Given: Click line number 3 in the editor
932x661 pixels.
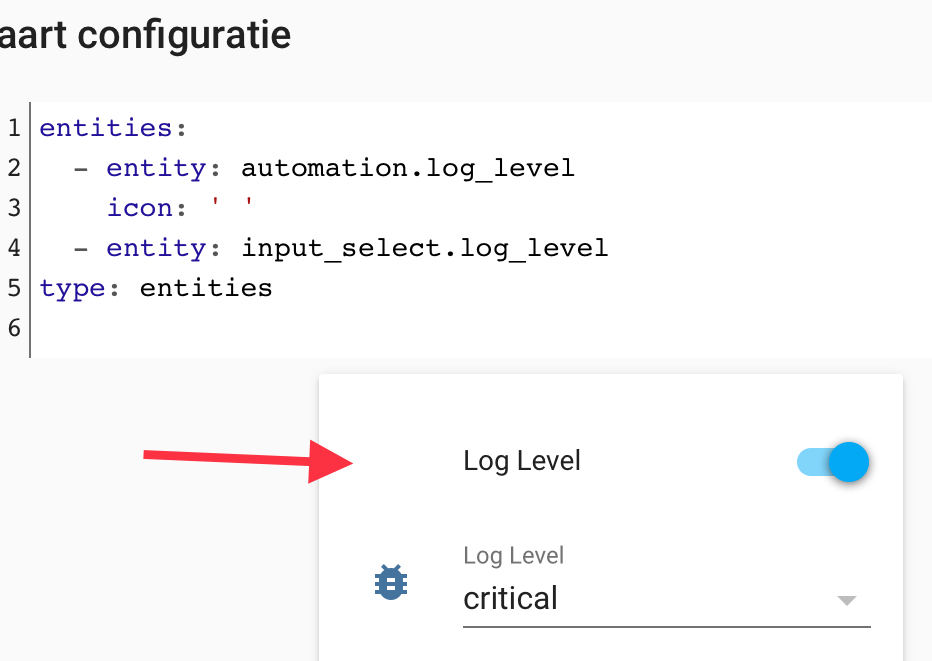Looking at the screenshot, I should click(x=14, y=207).
